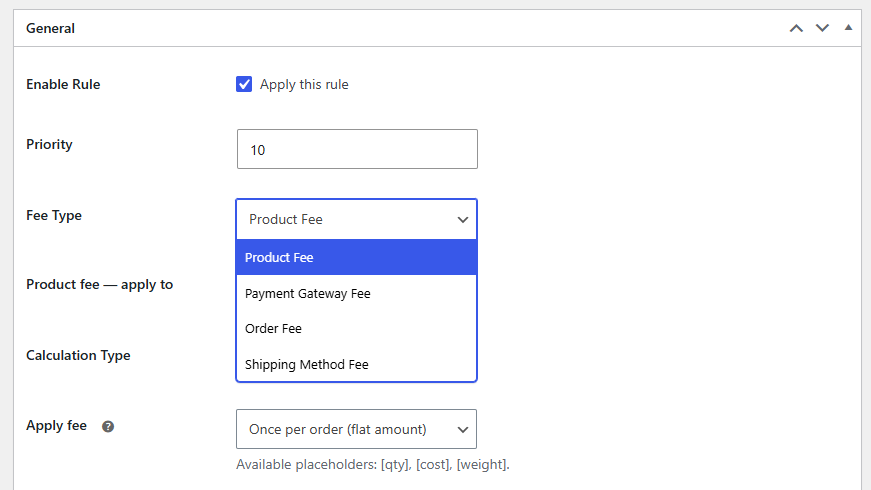This screenshot has width=871, height=490.
Task: Collapse the General panel with the triangle toggle
Action: point(848,27)
